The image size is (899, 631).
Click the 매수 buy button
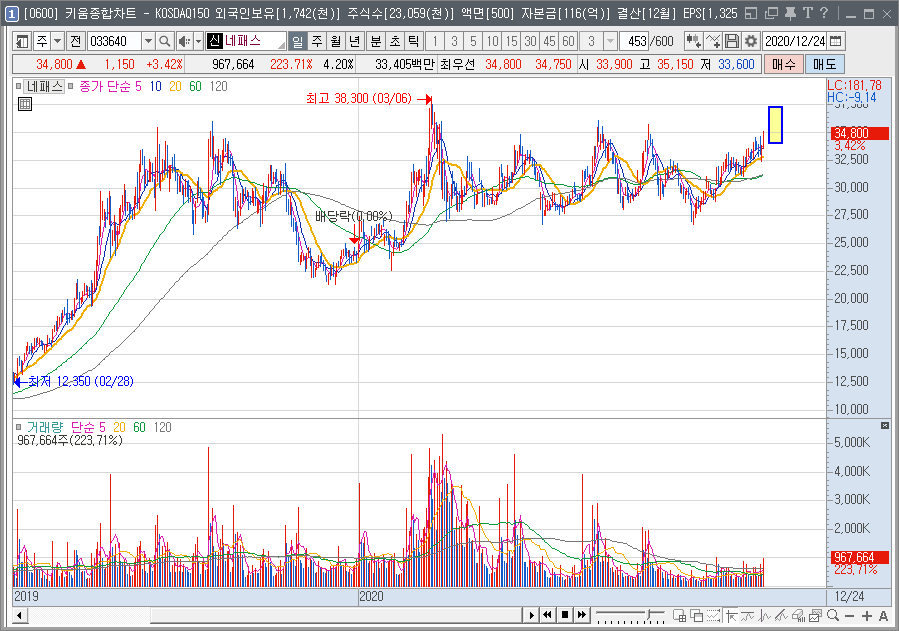[x=783, y=64]
